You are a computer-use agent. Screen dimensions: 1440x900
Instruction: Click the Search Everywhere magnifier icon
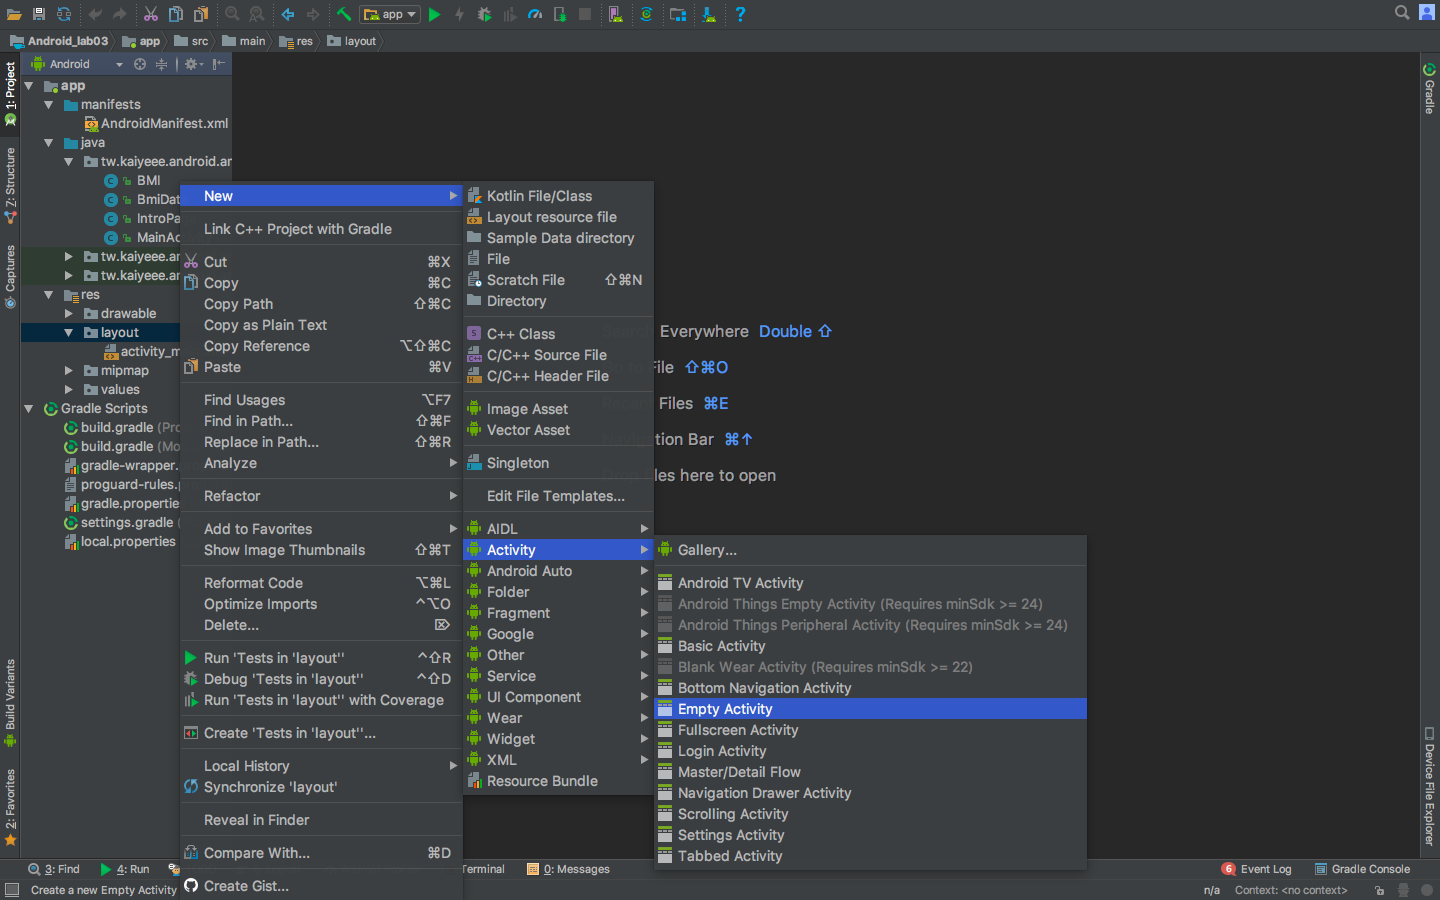click(1402, 13)
